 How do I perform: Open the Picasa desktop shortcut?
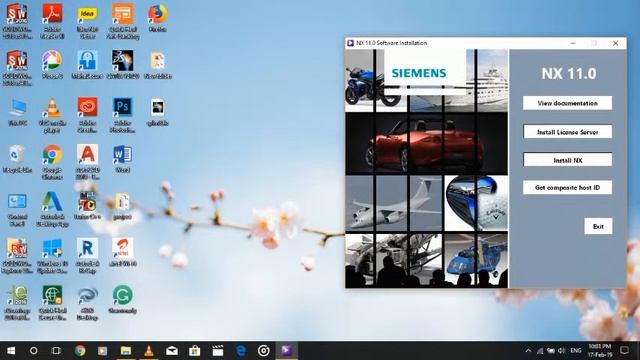click(52, 64)
